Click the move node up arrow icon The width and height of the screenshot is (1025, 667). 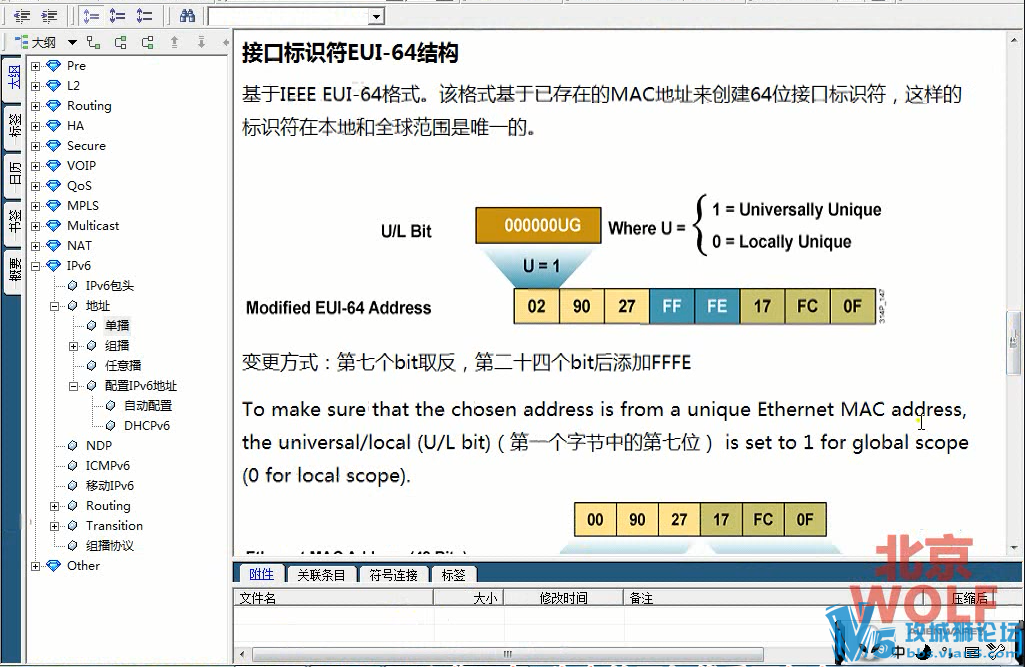(x=174, y=42)
